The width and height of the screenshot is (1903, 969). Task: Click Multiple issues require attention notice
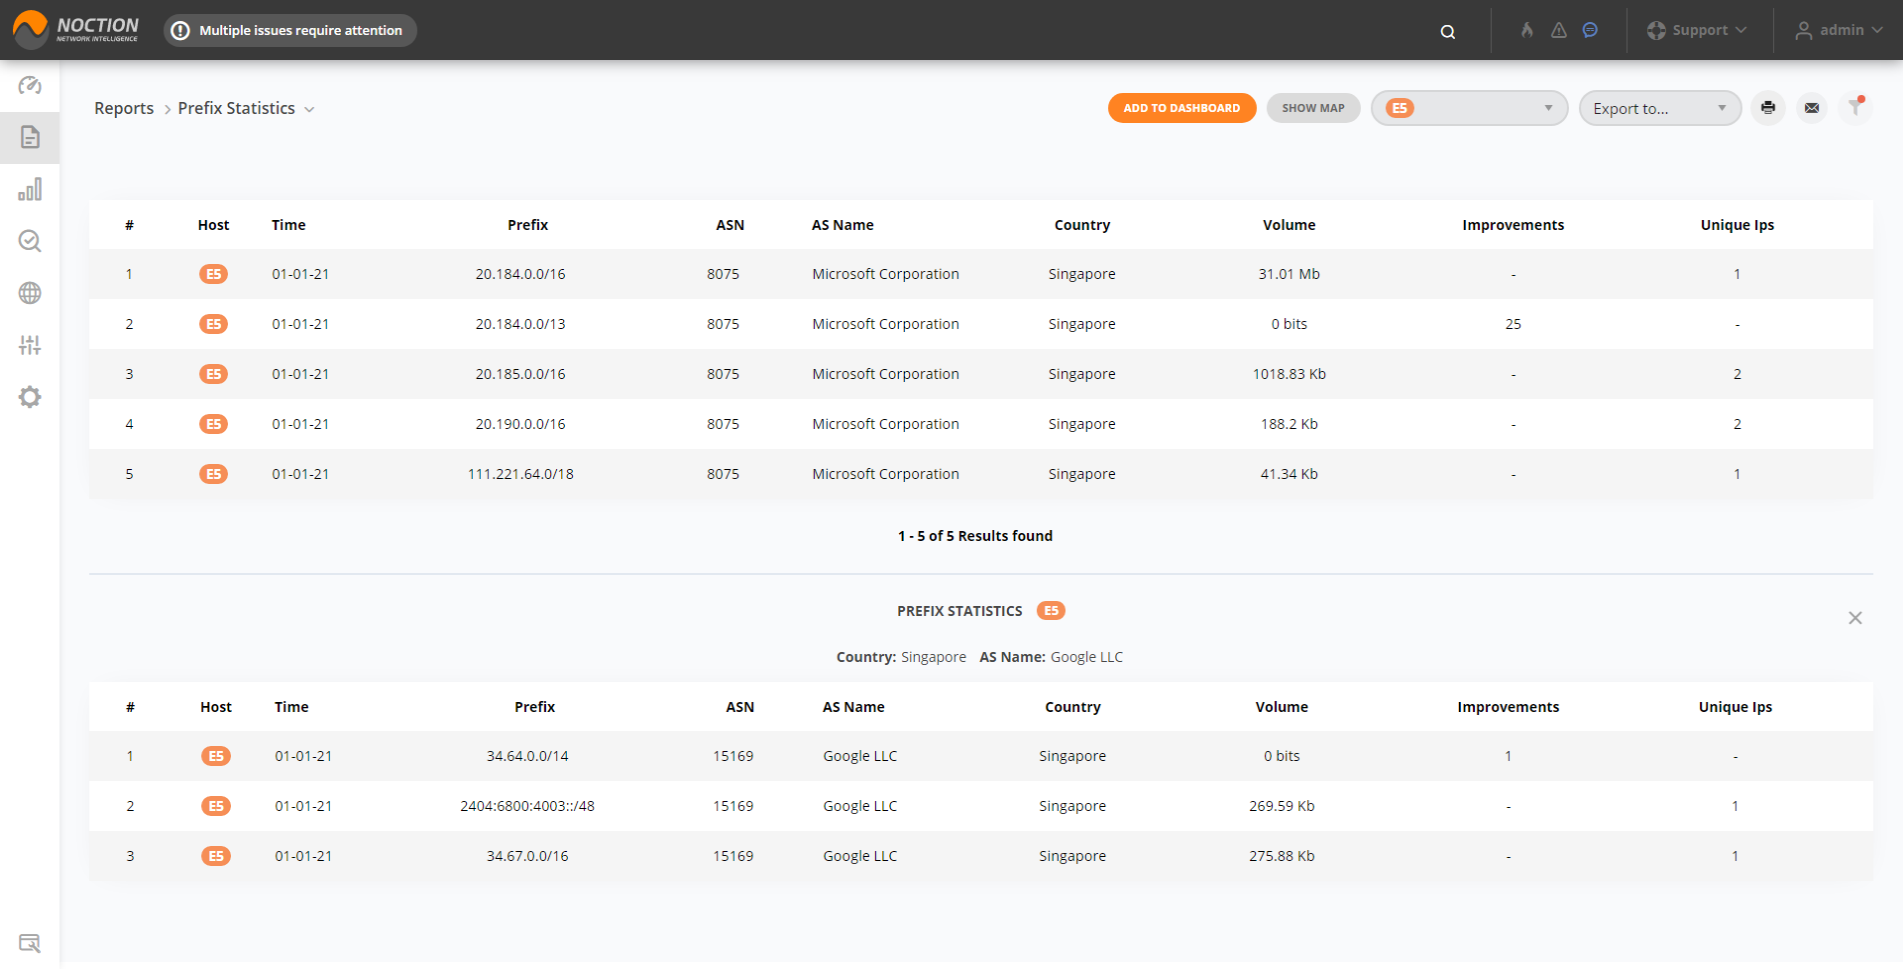(290, 30)
